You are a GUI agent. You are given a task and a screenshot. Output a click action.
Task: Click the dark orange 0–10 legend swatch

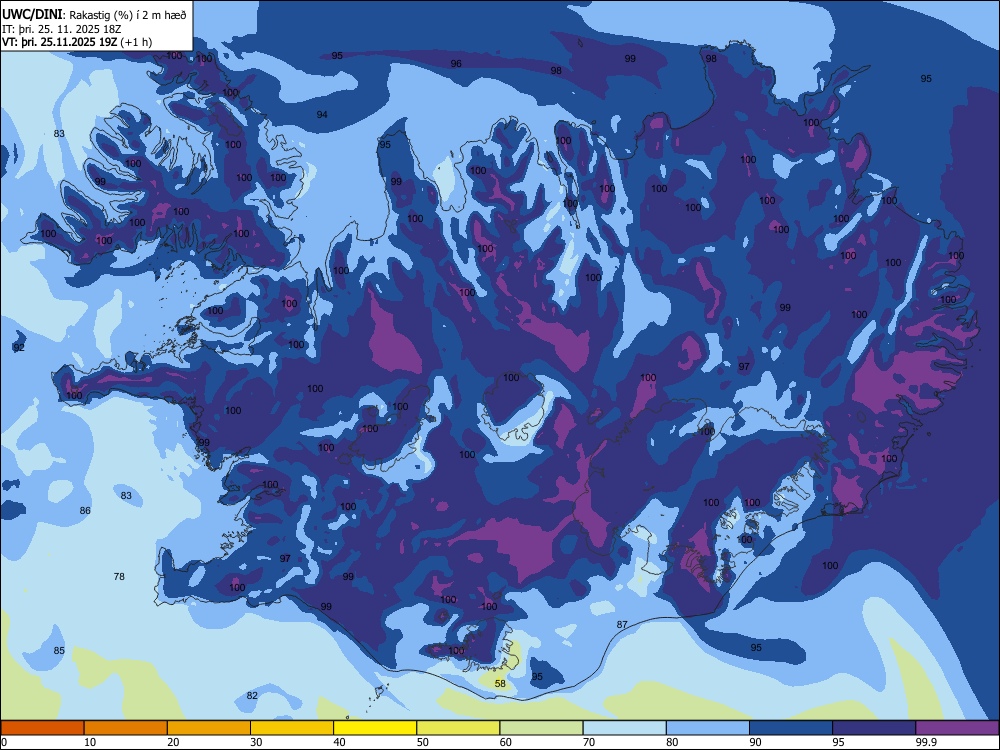42,728
